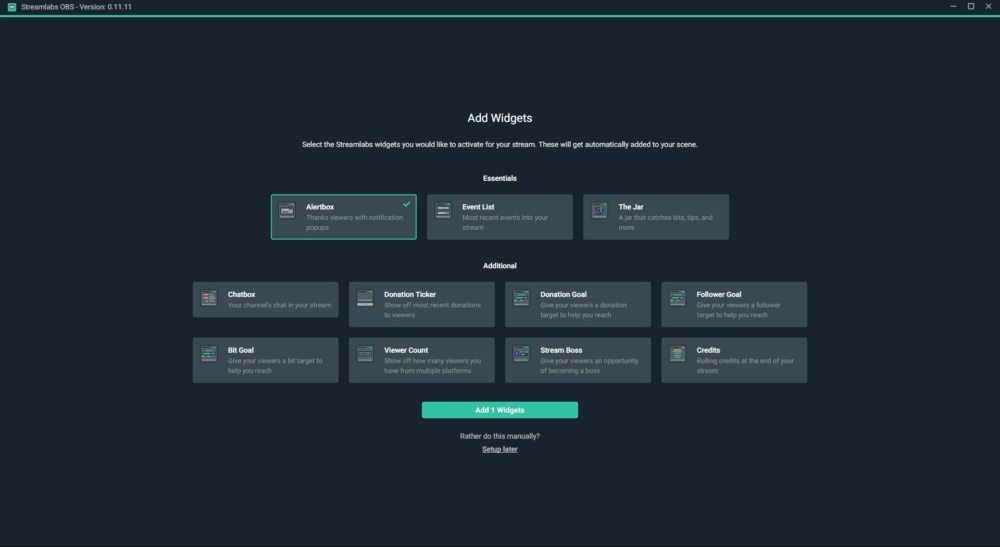
Task: Click the Essentials section label
Action: tap(500, 179)
